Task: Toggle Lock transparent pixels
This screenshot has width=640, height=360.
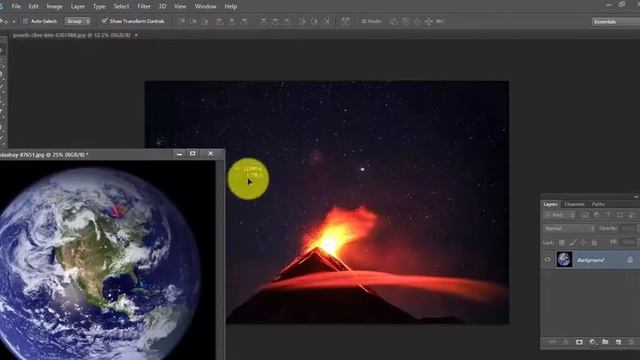Action: 562,242
